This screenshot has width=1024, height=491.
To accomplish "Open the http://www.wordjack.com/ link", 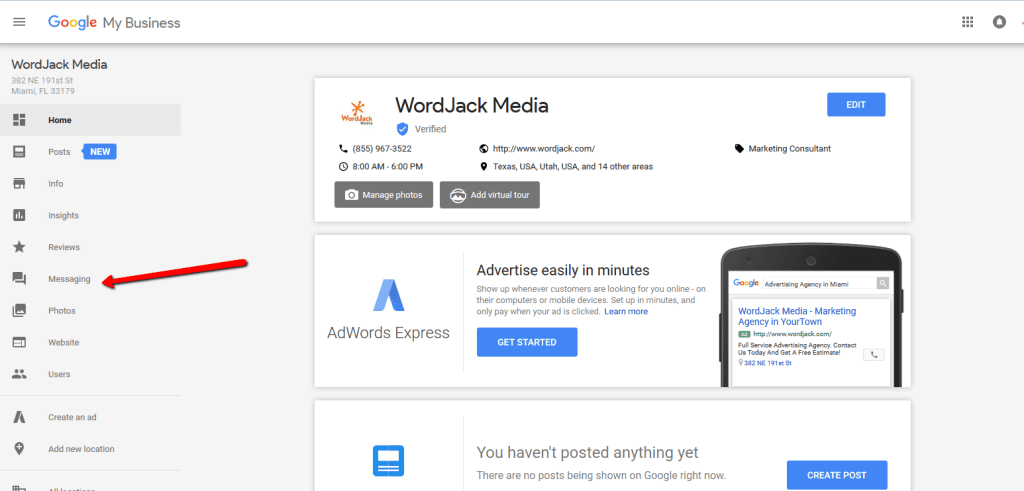I will click(x=543, y=149).
